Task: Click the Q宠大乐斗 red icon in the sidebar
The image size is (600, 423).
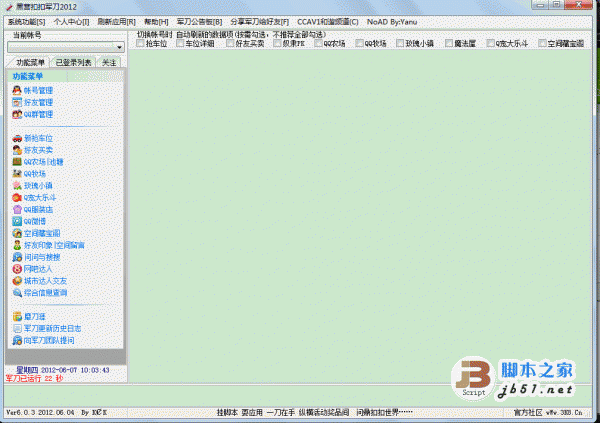Action: point(17,198)
